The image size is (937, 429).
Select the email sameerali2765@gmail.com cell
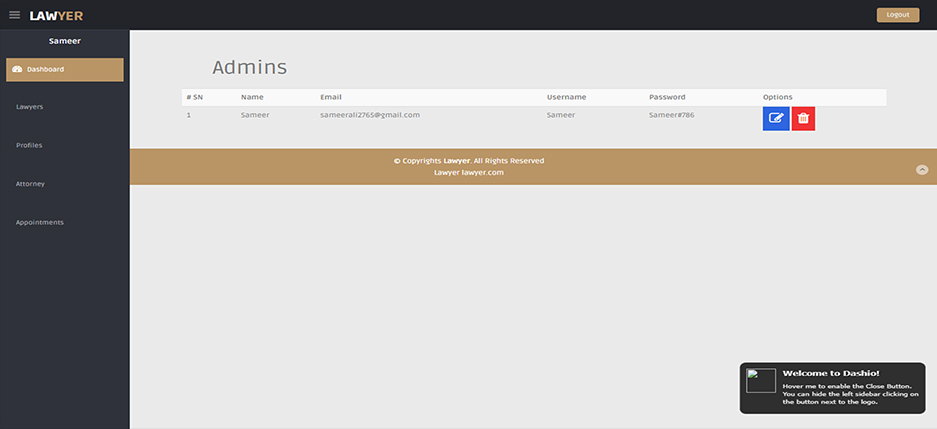[369, 115]
